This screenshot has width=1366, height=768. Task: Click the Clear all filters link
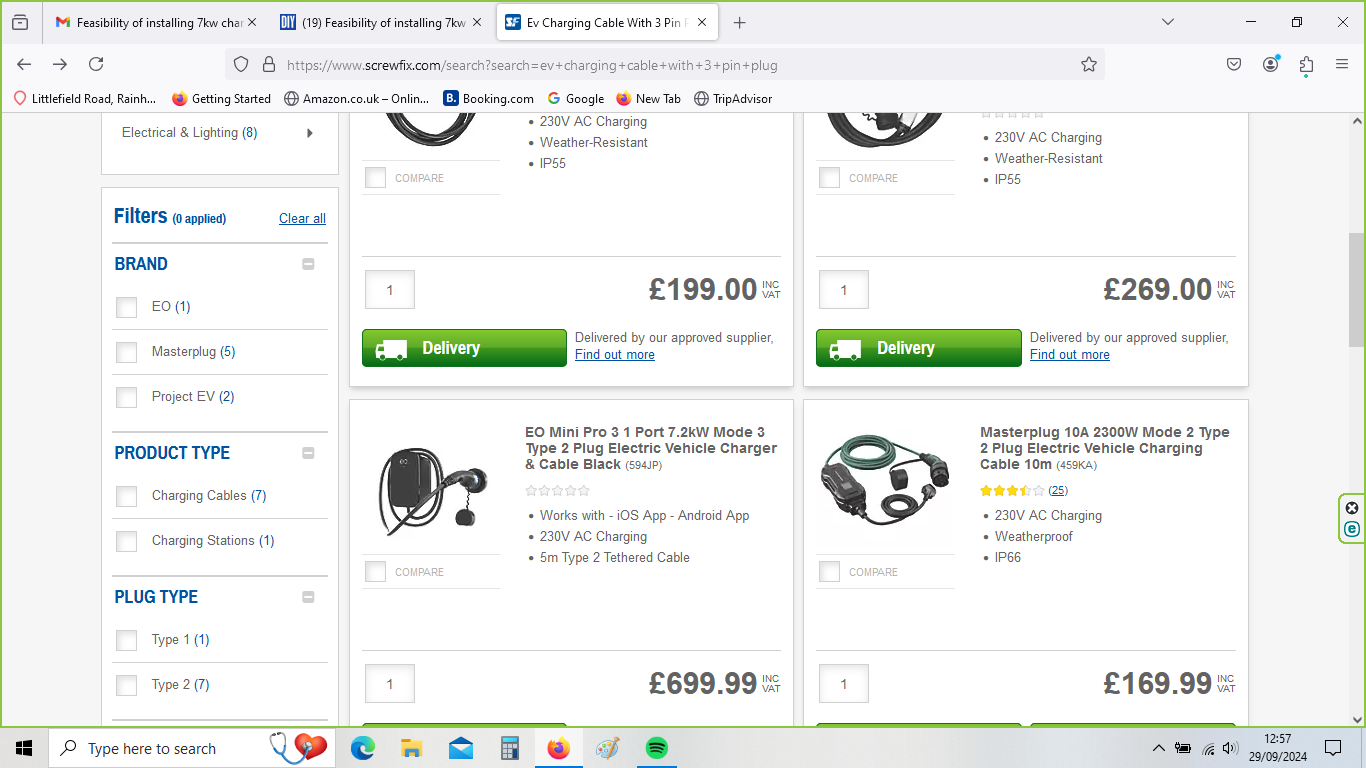coord(302,219)
